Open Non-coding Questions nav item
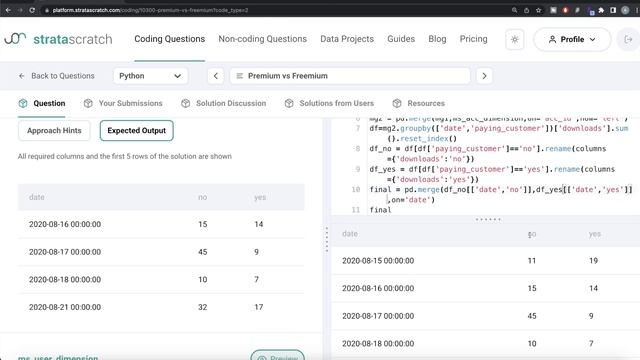Screen dimensions: 640x360 (x=262, y=39)
